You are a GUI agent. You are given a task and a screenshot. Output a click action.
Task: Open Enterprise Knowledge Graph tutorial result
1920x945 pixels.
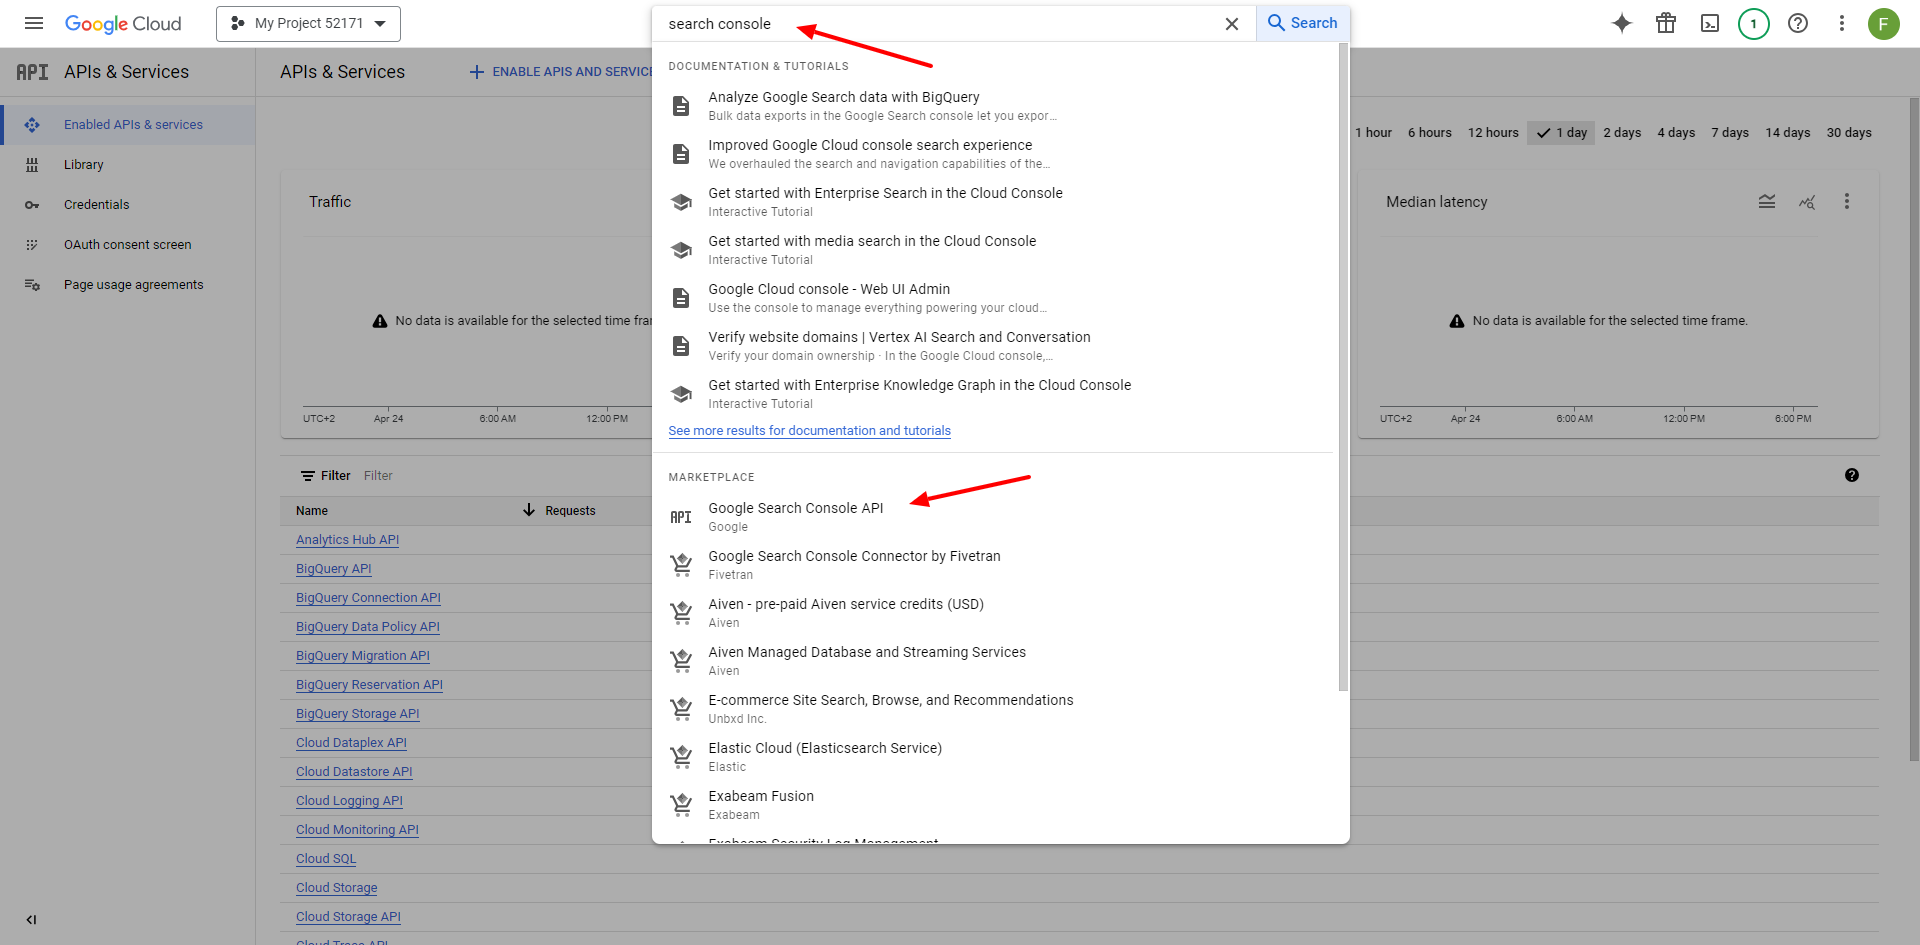995,393
